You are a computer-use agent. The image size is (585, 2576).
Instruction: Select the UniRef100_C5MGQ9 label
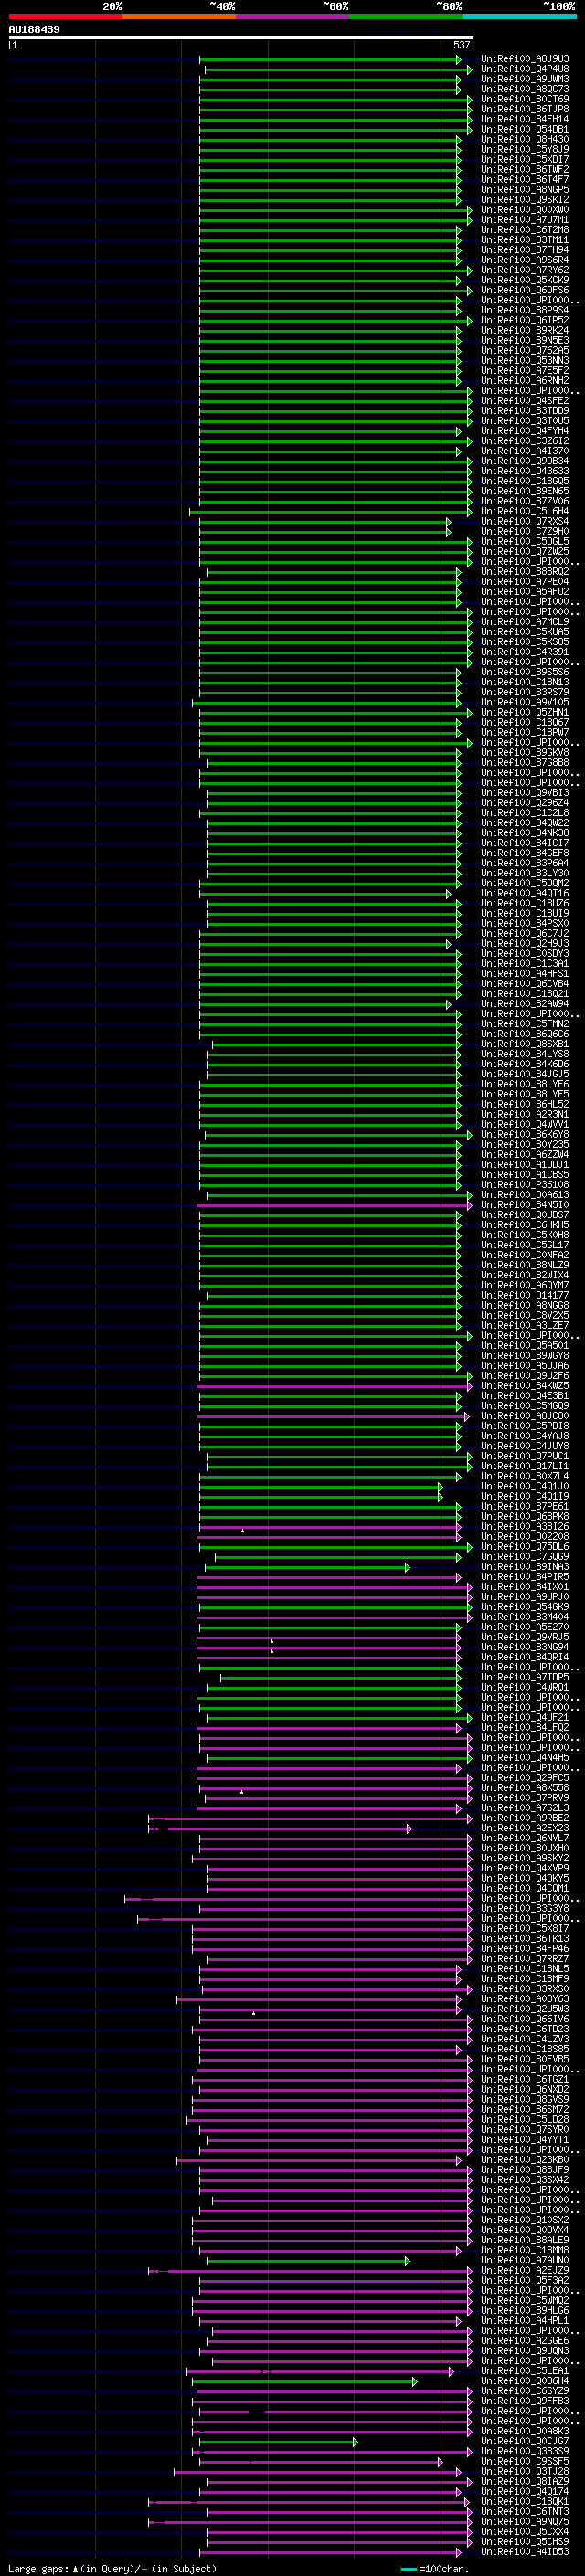pyautogui.click(x=525, y=1406)
